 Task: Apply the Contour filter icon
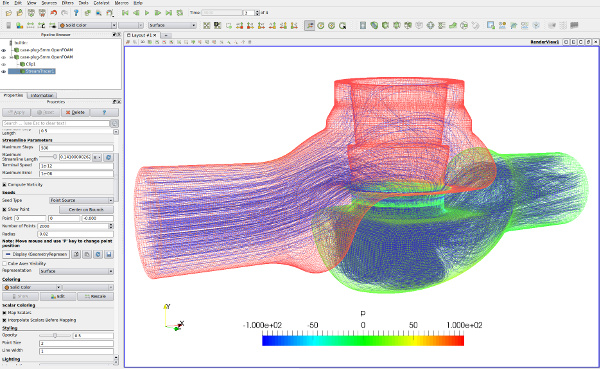(374, 25)
